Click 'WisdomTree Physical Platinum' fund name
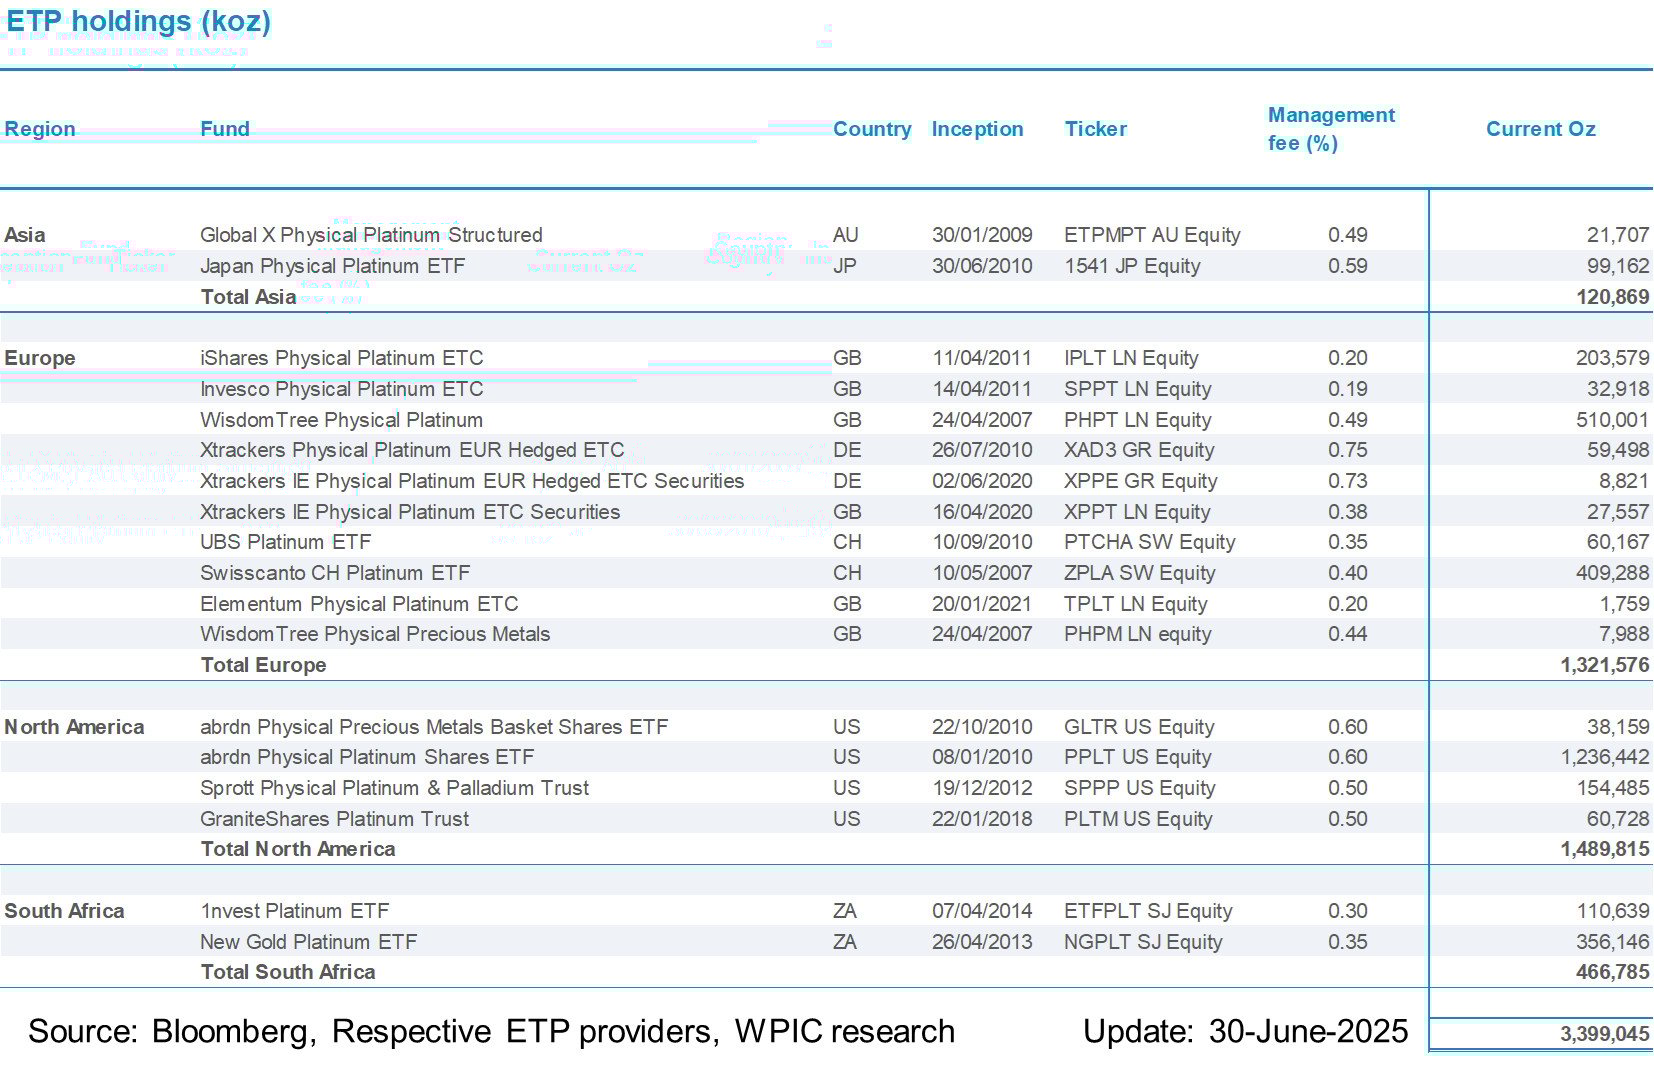 [341, 420]
